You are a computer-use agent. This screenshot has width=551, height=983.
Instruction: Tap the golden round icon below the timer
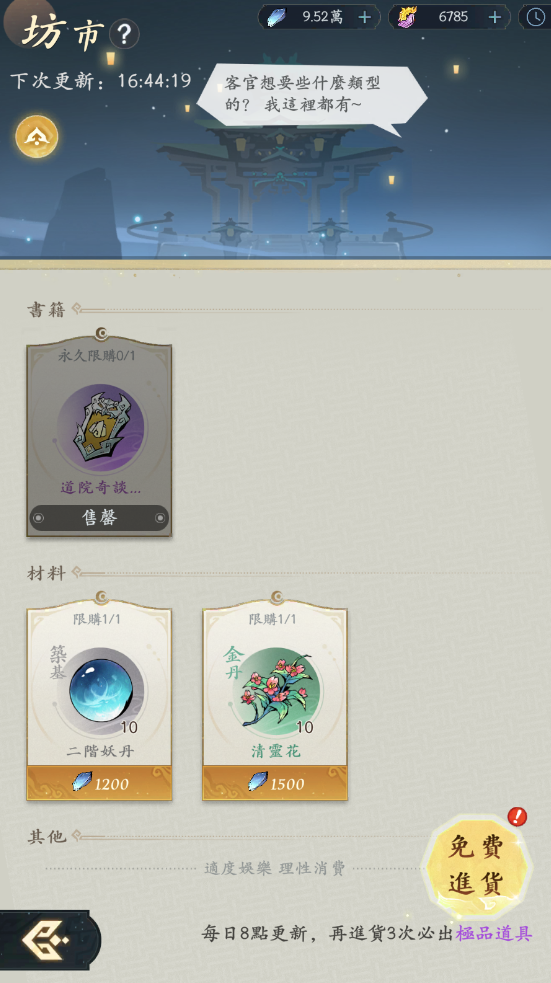[x=36, y=136]
